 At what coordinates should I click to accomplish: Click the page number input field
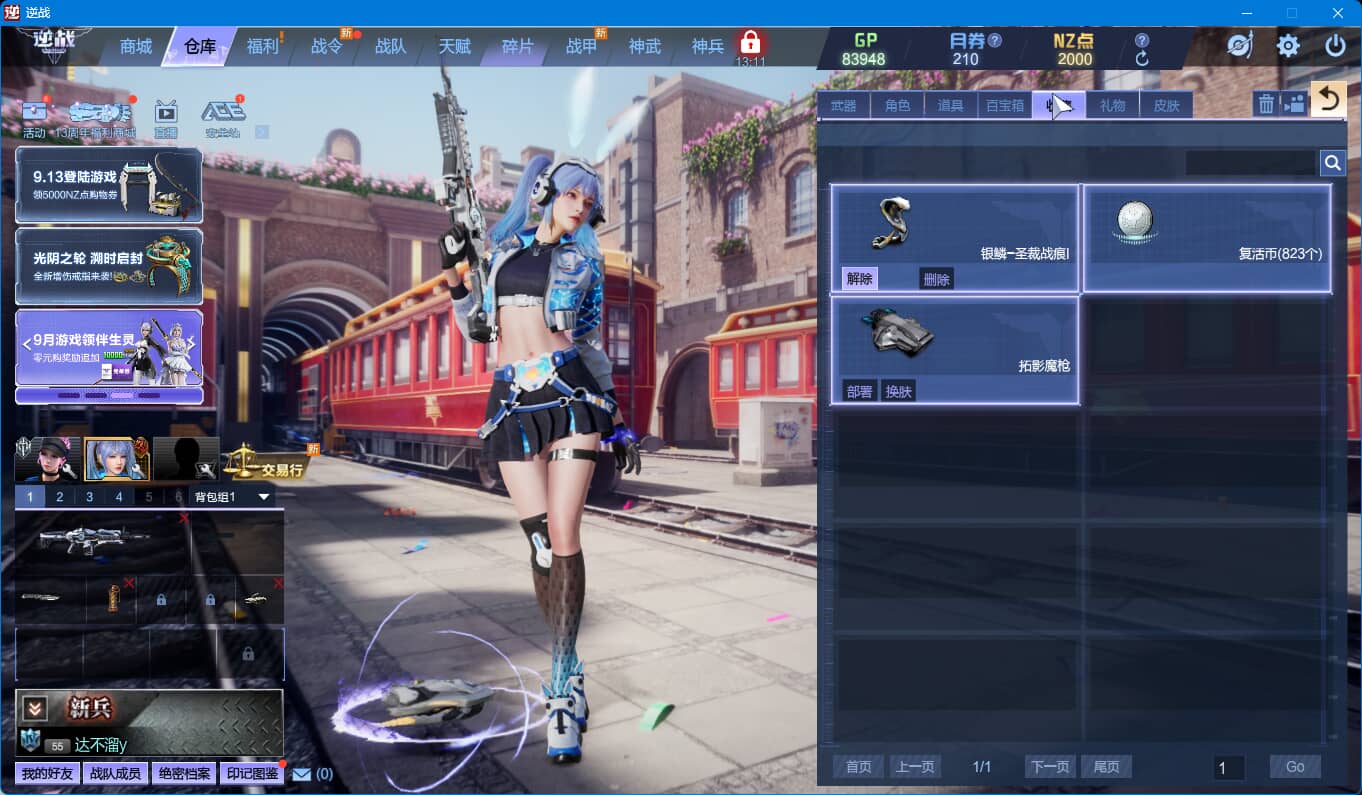pos(1229,767)
